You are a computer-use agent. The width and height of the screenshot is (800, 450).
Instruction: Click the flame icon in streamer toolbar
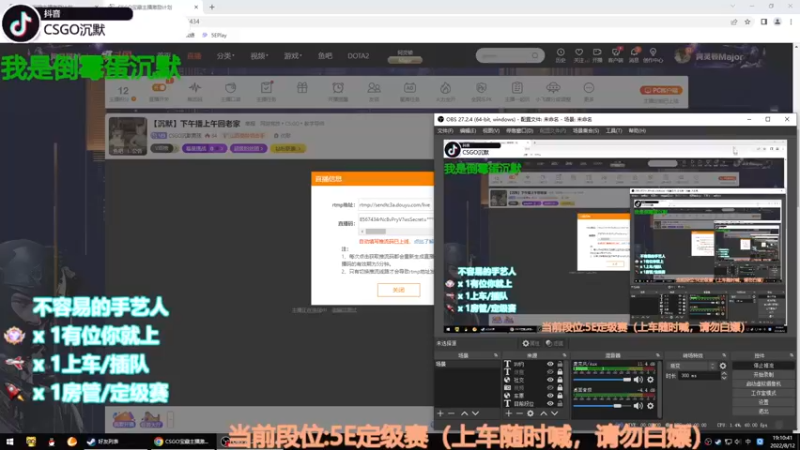445,88
